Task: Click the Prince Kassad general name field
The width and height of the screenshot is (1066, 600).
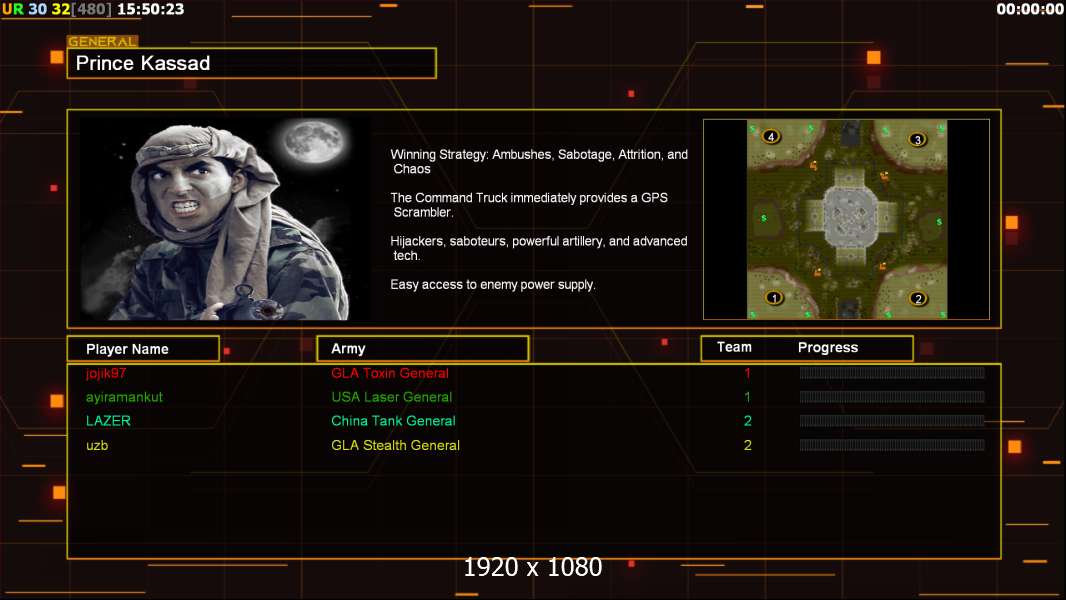Action: (252, 63)
